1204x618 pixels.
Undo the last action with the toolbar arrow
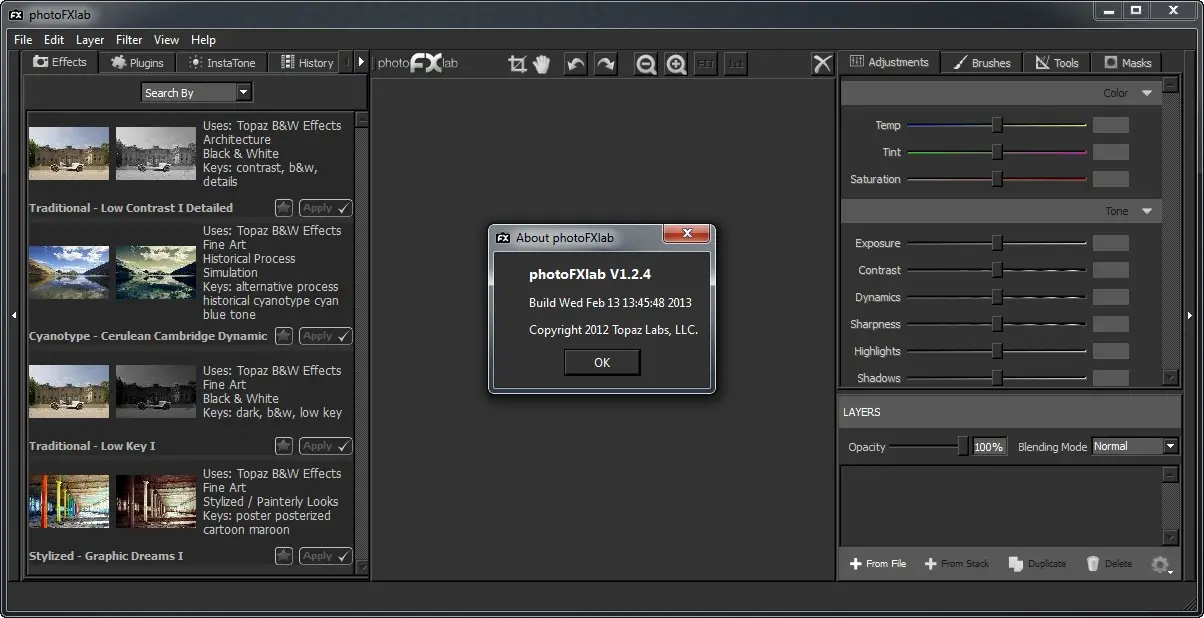(x=576, y=64)
